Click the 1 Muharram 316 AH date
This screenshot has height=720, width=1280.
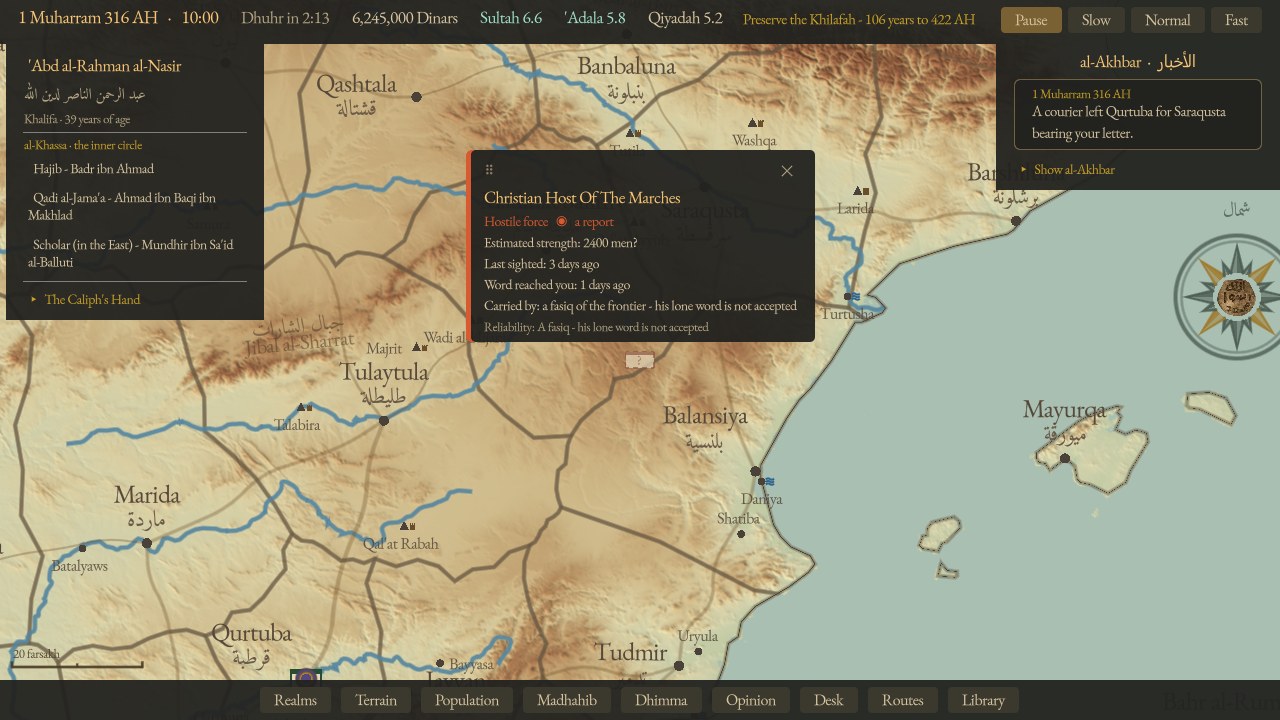[88, 18]
